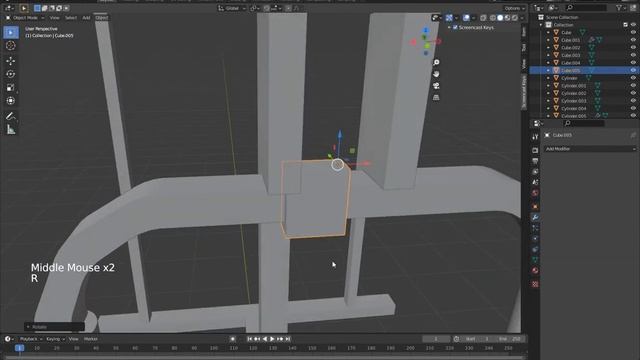Open the viewport Add menu
The image size is (640, 360).
86,18
